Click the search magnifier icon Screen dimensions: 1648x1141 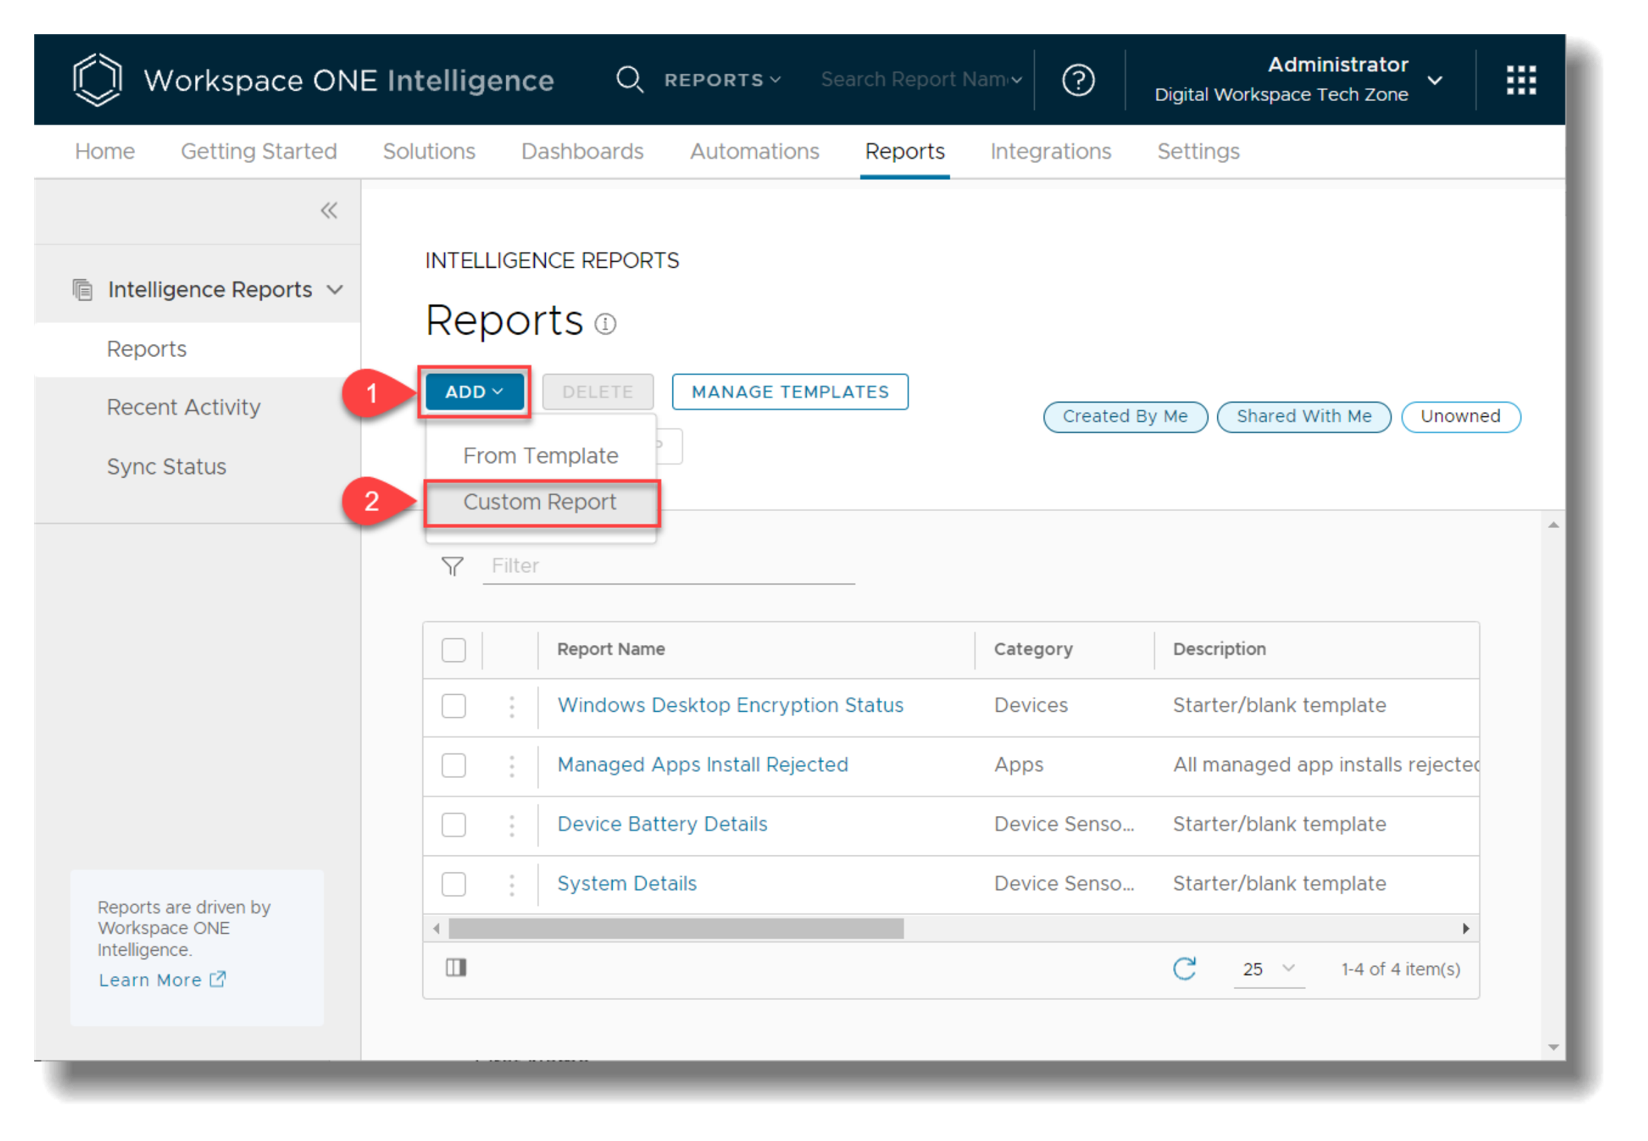tap(629, 80)
